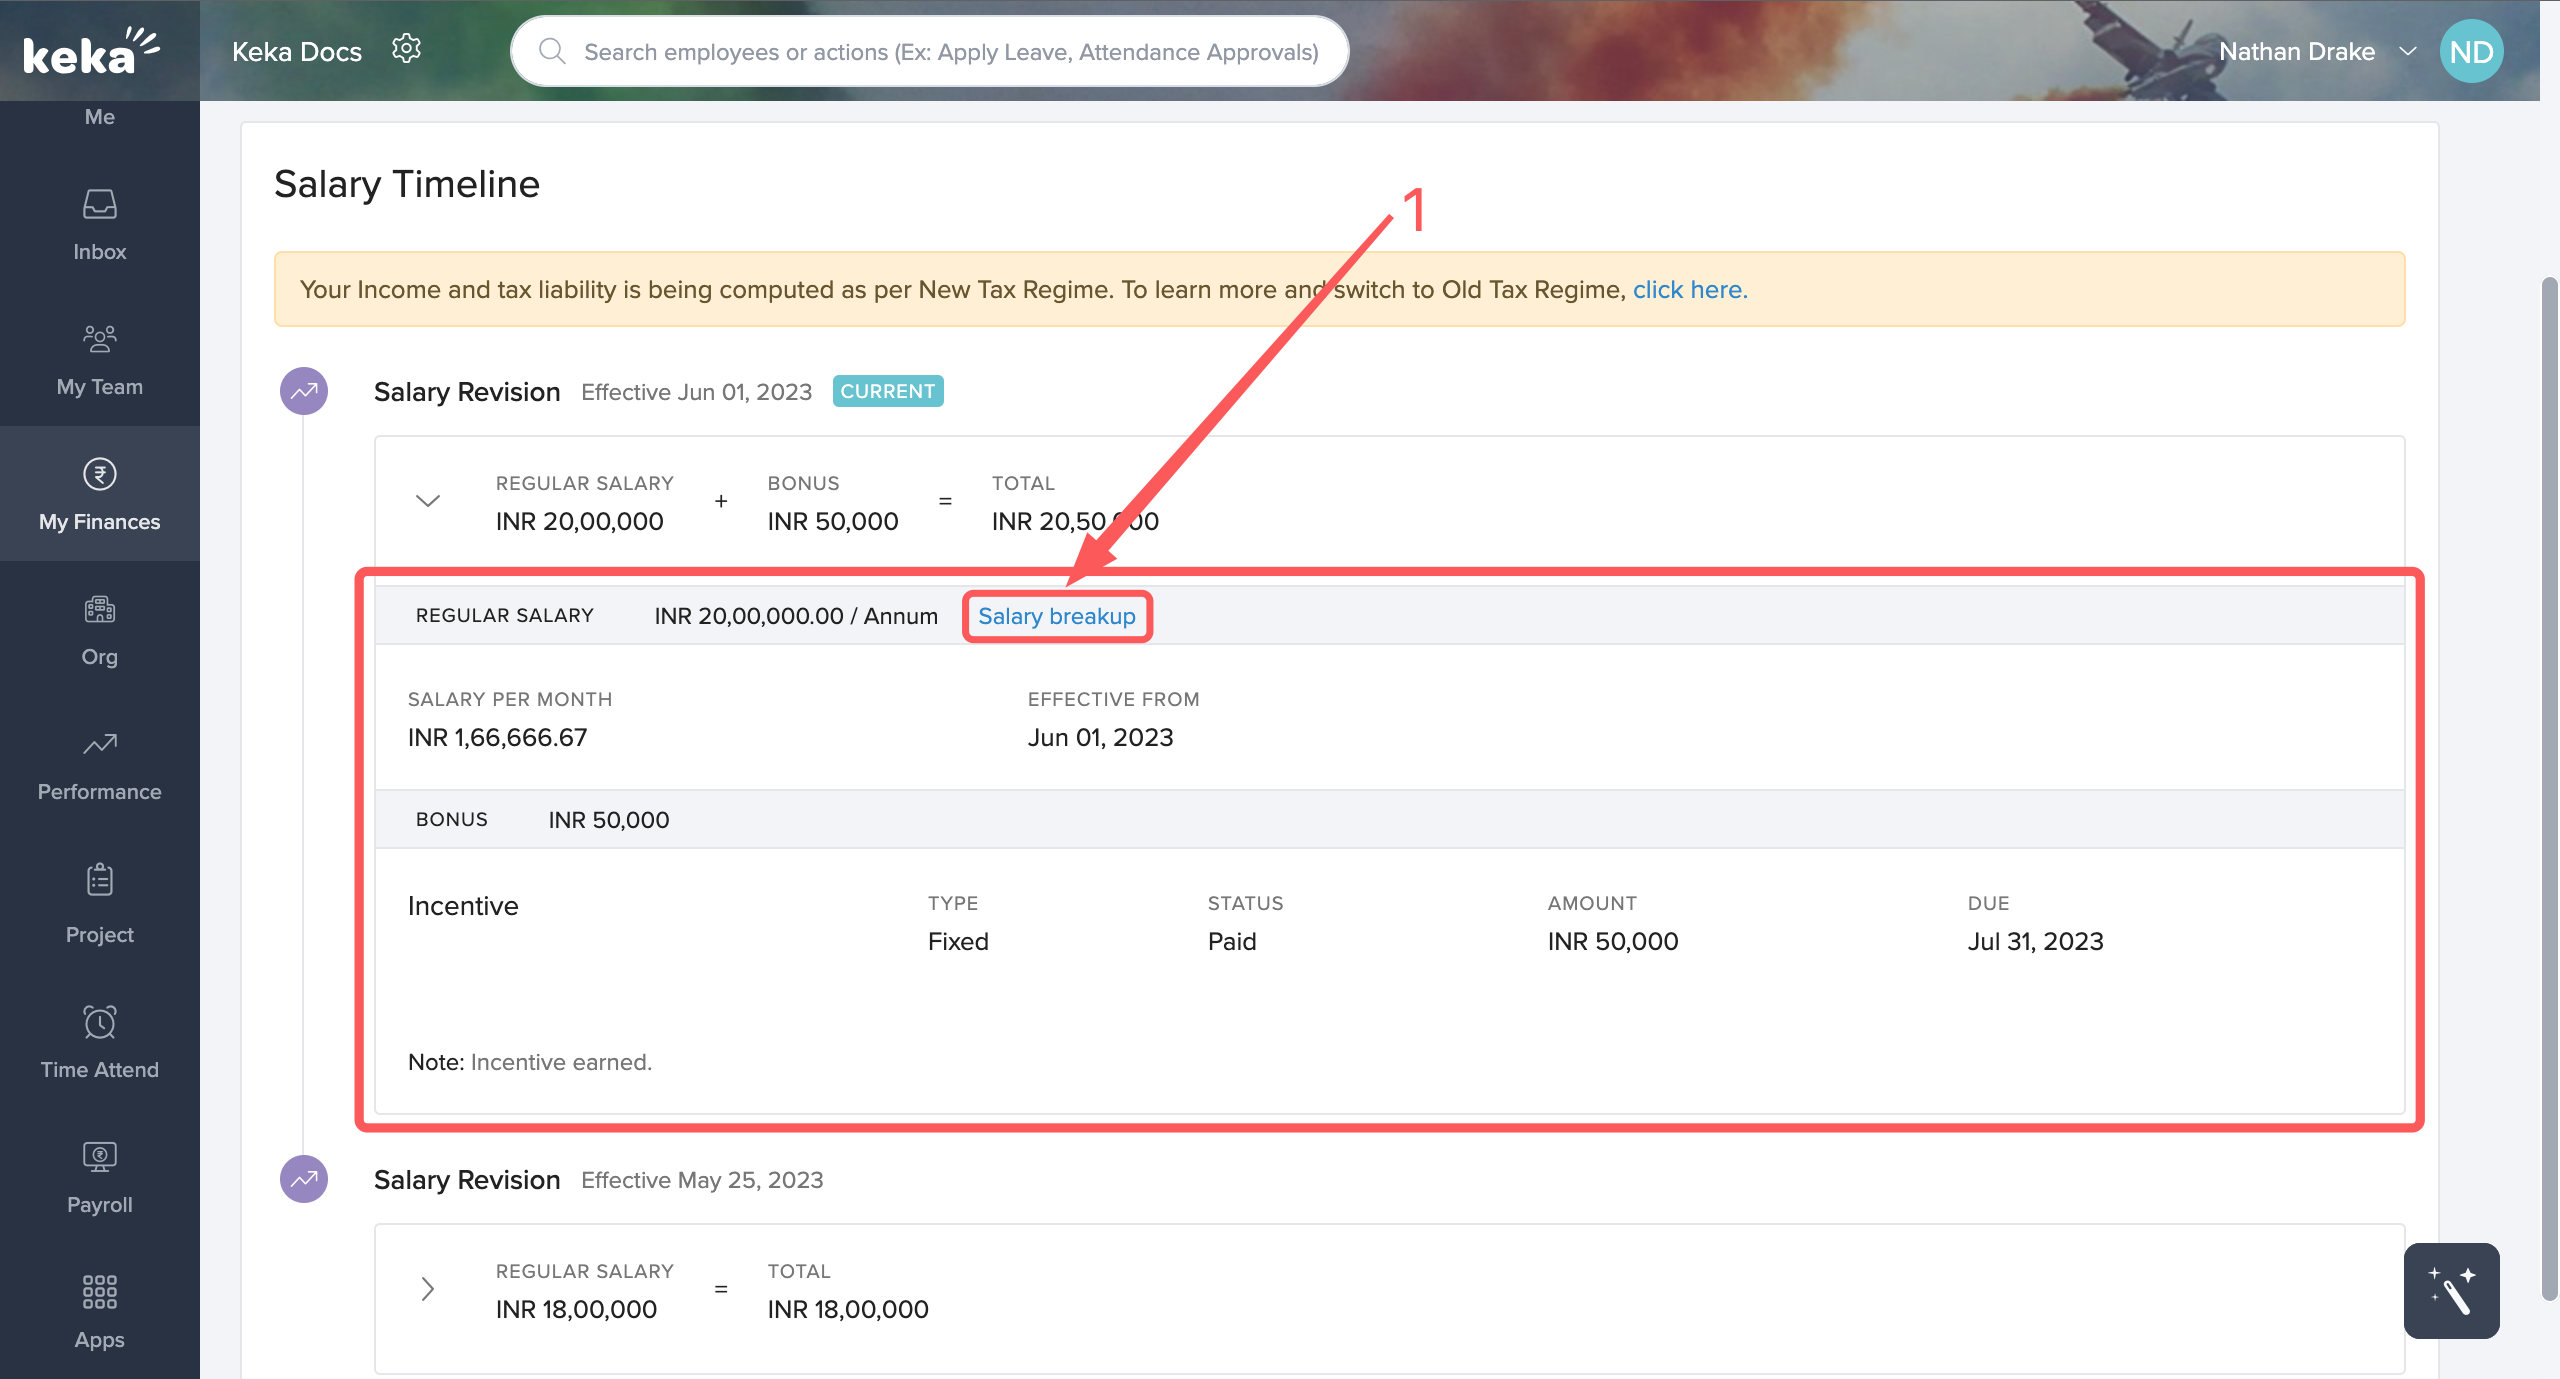Select My Finances rupee icon
Image resolution: width=2560 pixels, height=1379 pixels.
(x=99, y=474)
